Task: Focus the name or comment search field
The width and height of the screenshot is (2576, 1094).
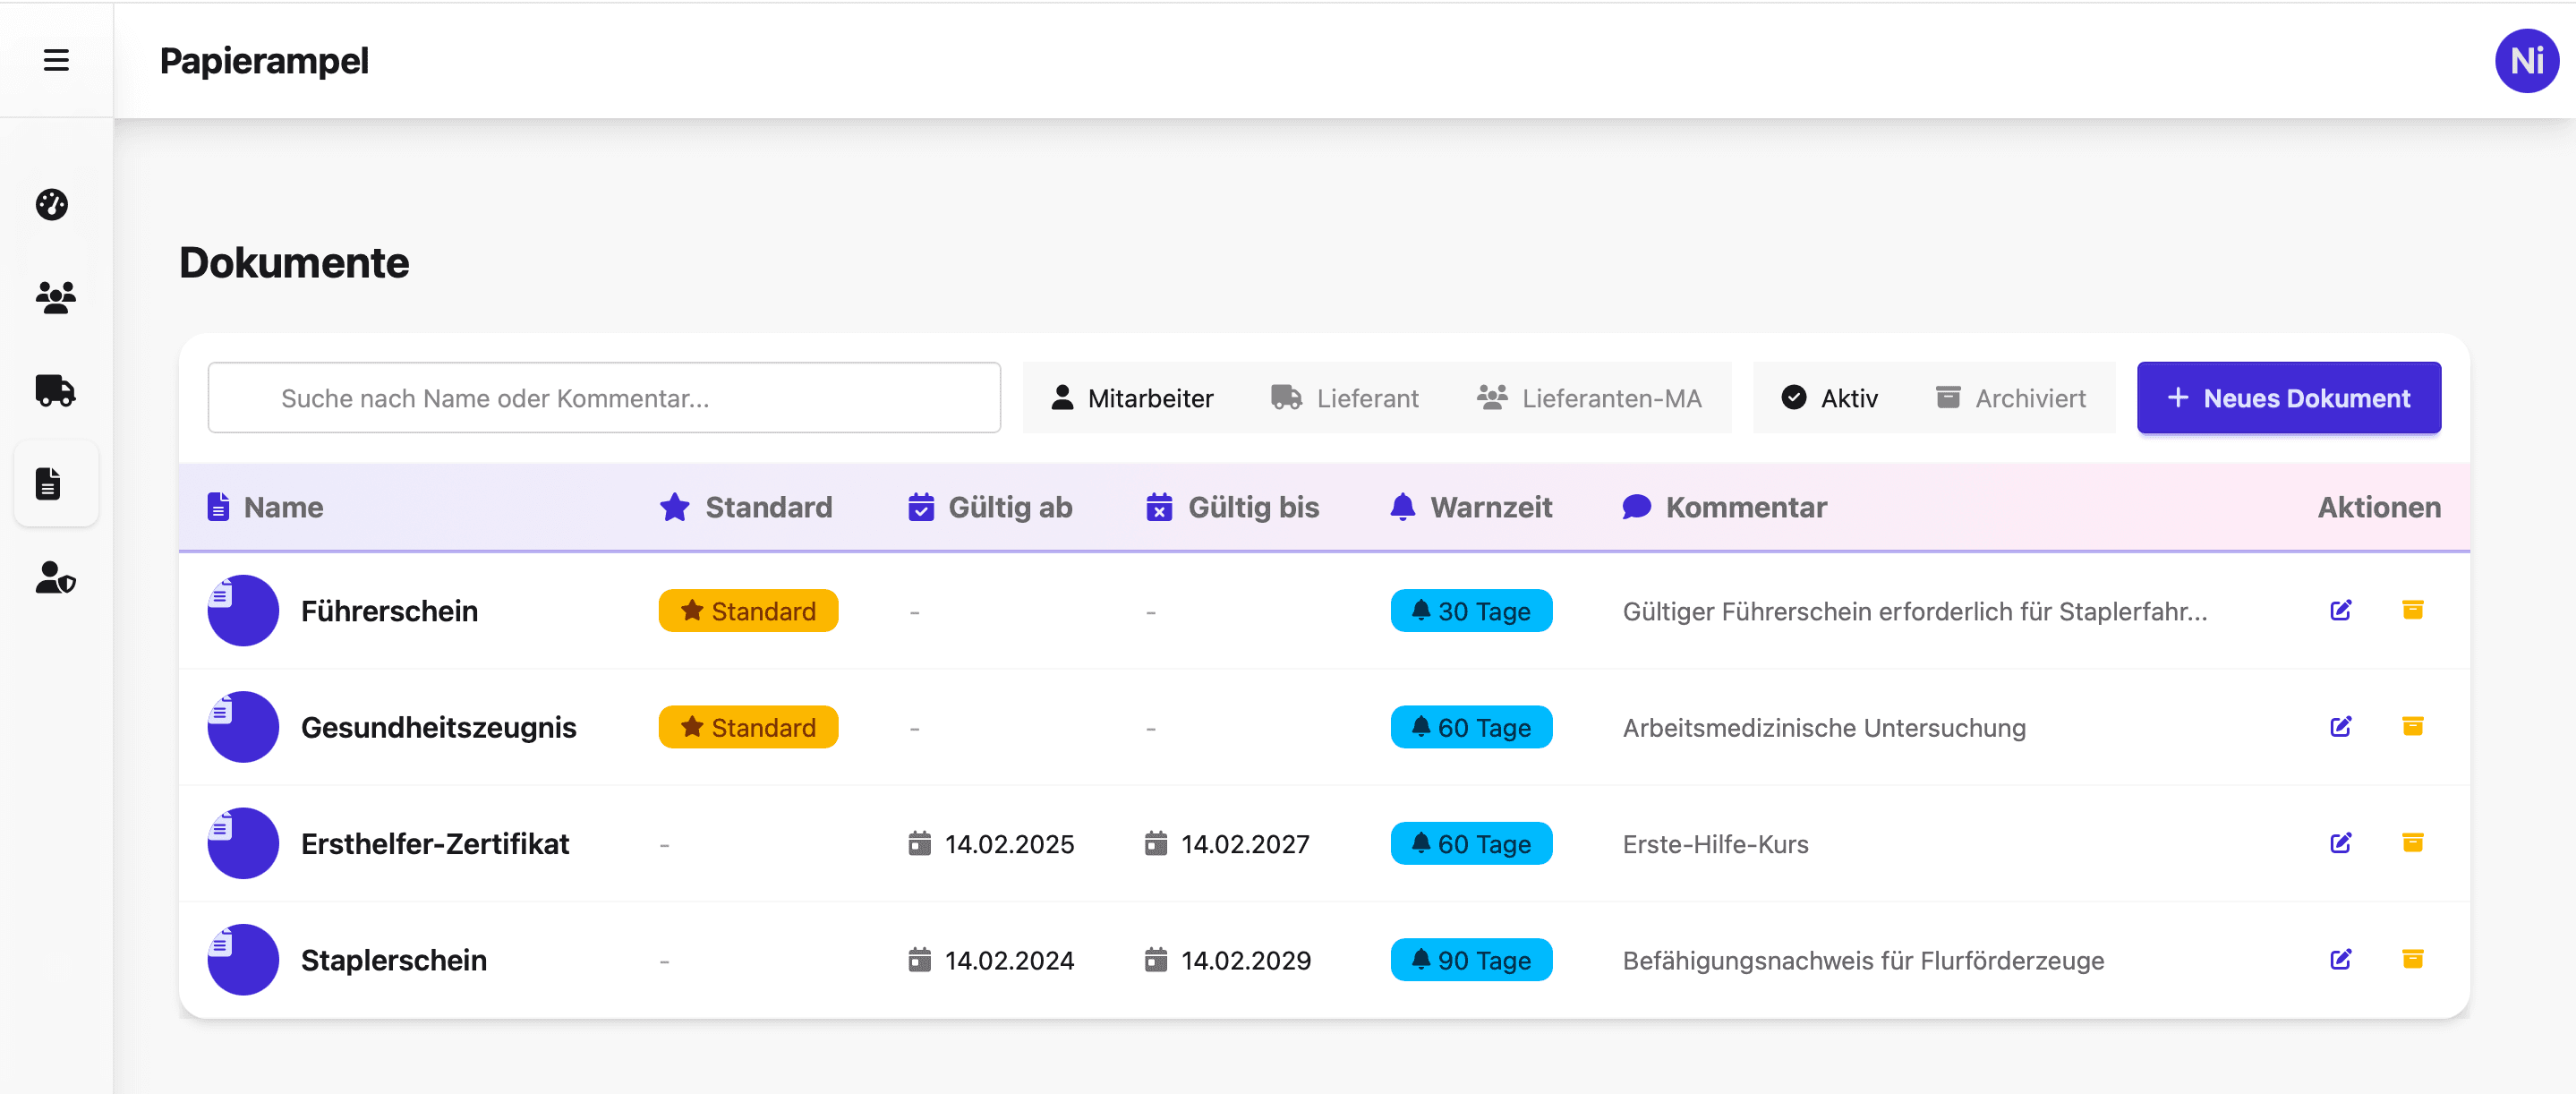Action: [x=603, y=398]
